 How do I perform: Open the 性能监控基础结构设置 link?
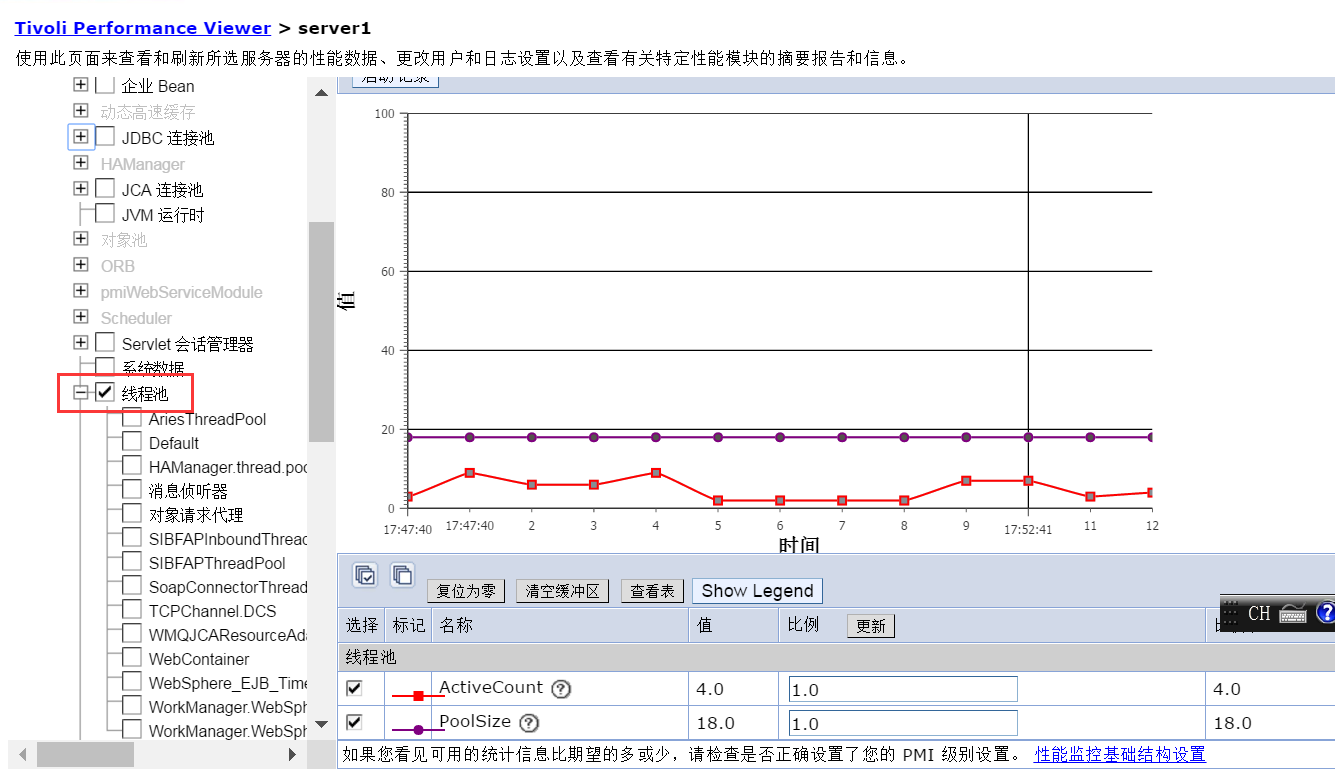[x=1120, y=754]
